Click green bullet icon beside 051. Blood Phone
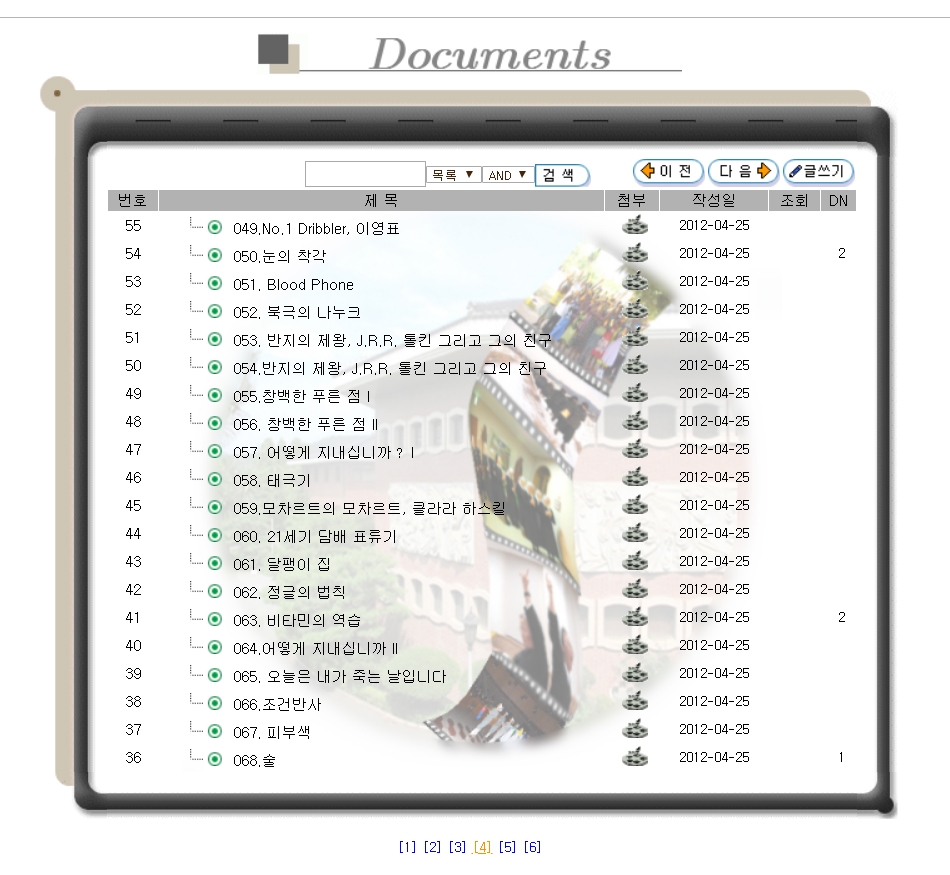The height and width of the screenshot is (875, 950). [x=215, y=283]
